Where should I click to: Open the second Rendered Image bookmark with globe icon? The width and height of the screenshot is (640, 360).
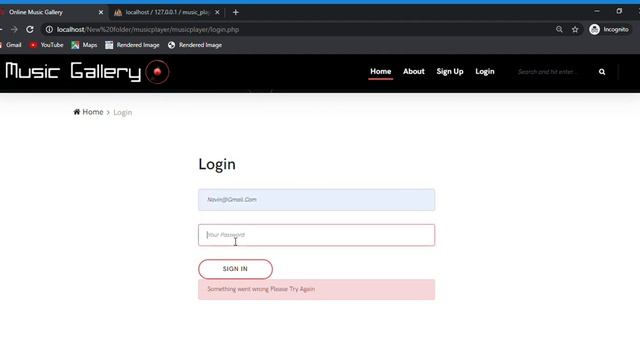[x=195, y=45]
